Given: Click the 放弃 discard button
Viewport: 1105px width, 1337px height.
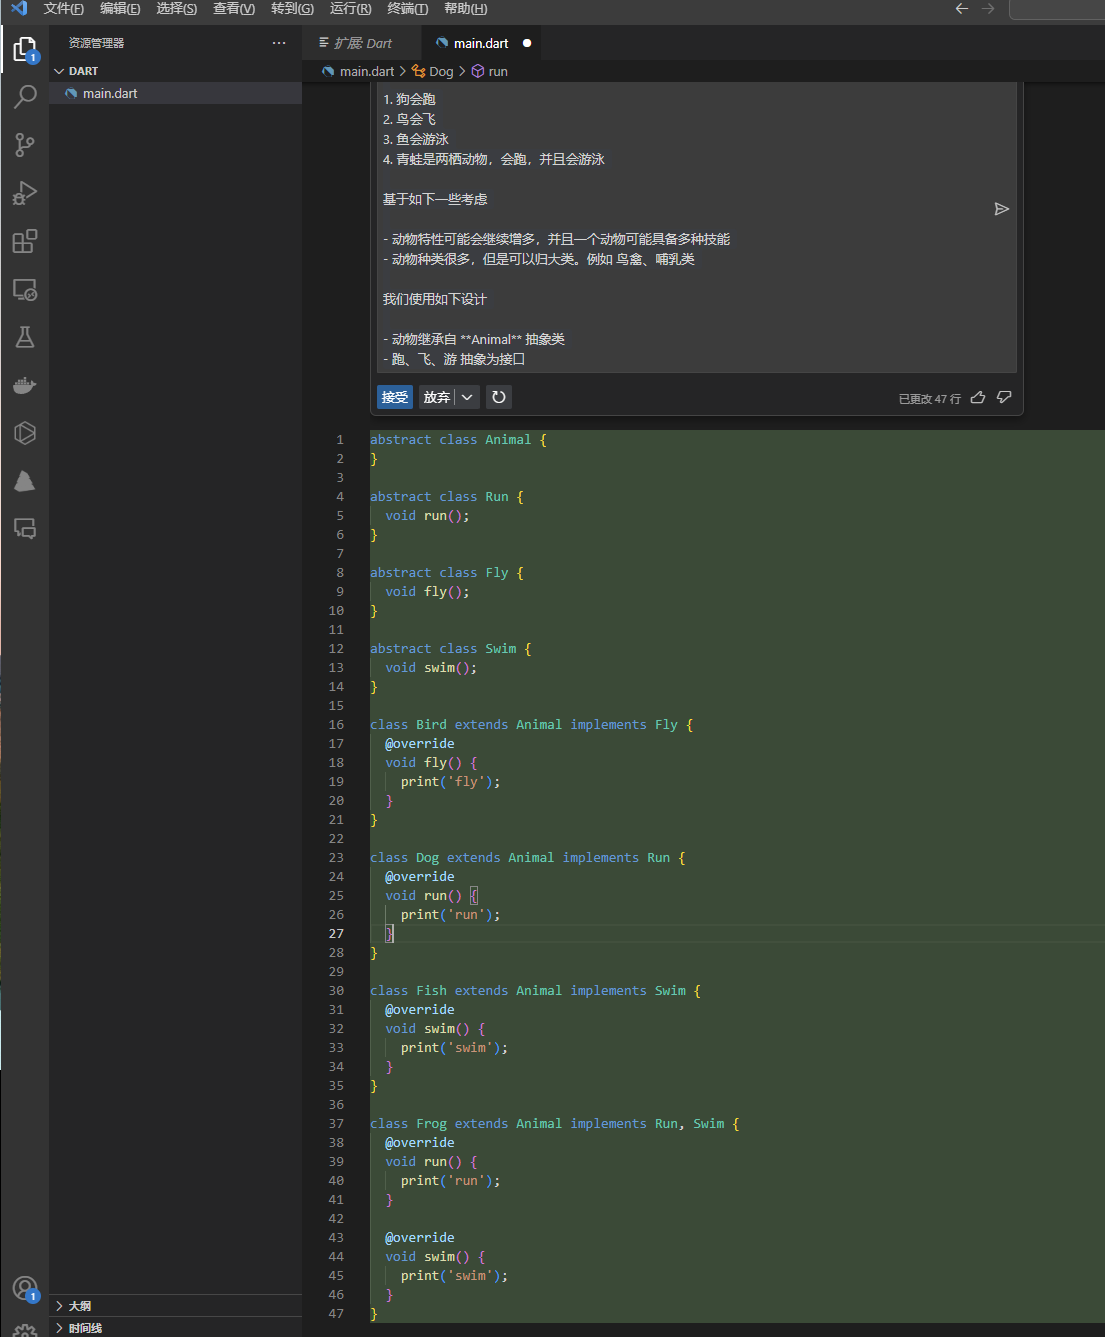Looking at the screenshot, I should [x=436, y=397].
